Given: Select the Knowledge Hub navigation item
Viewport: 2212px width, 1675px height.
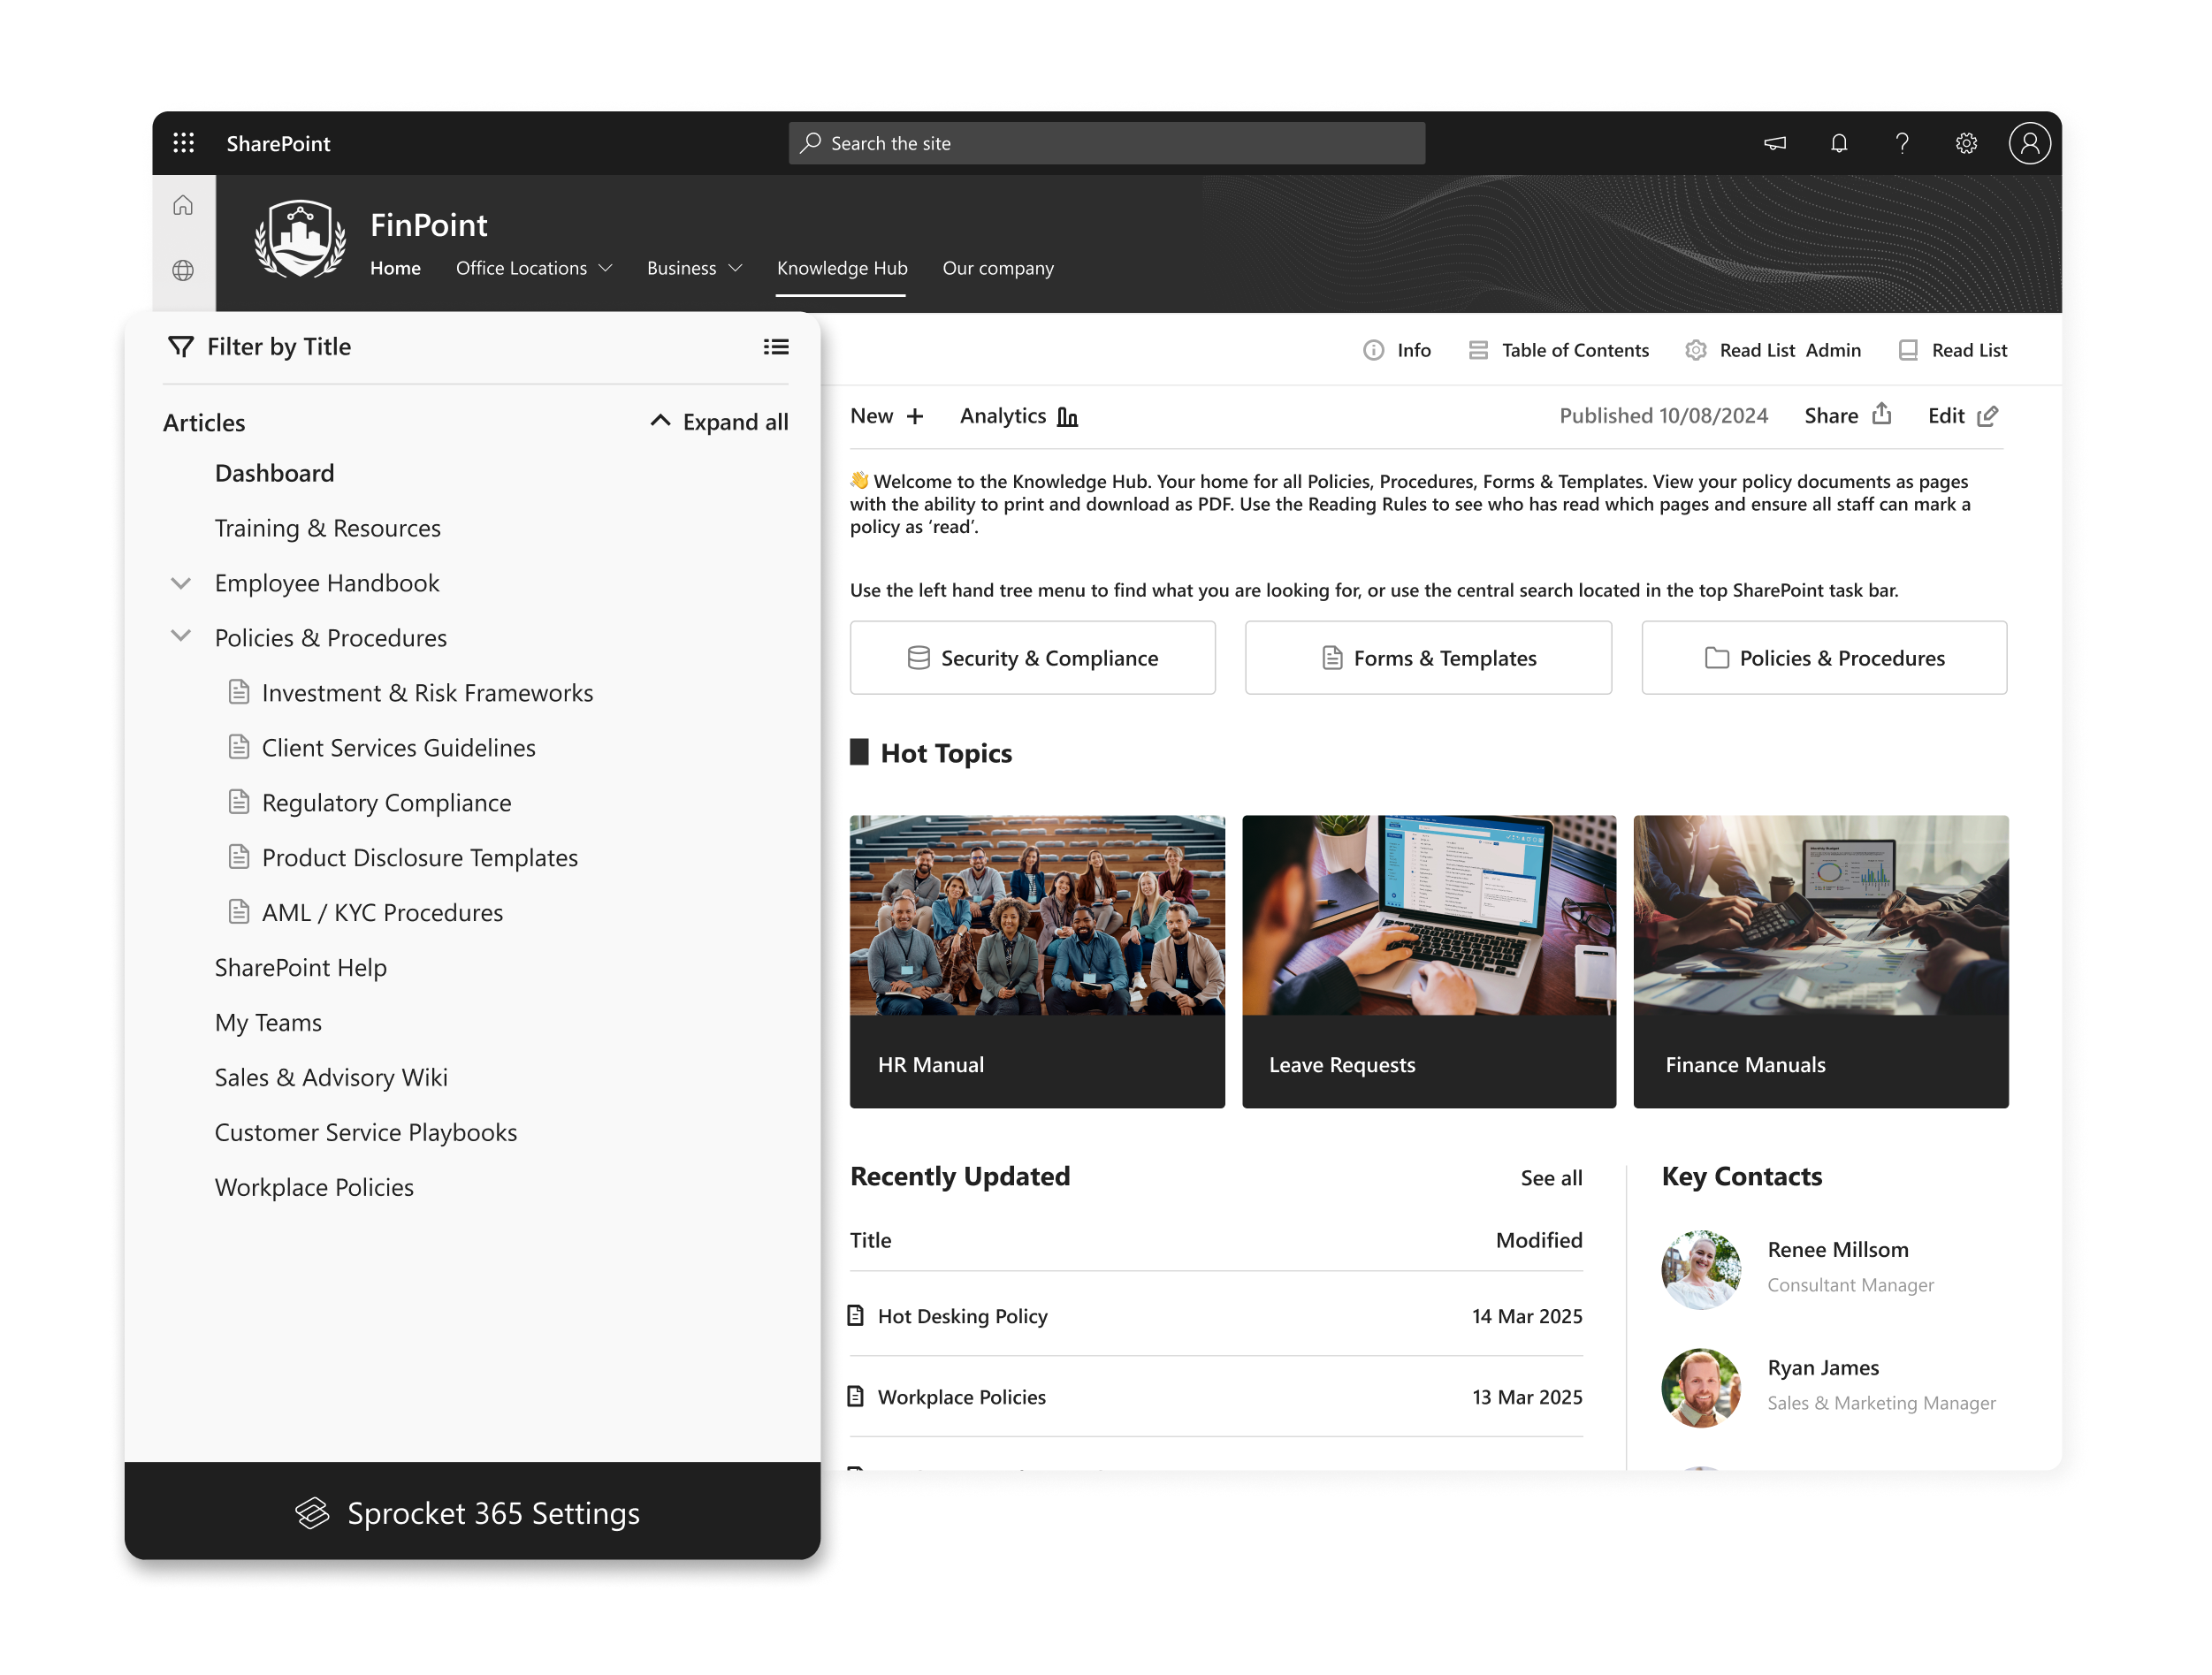Looking at the screenshot, I should tap(841, 268).
